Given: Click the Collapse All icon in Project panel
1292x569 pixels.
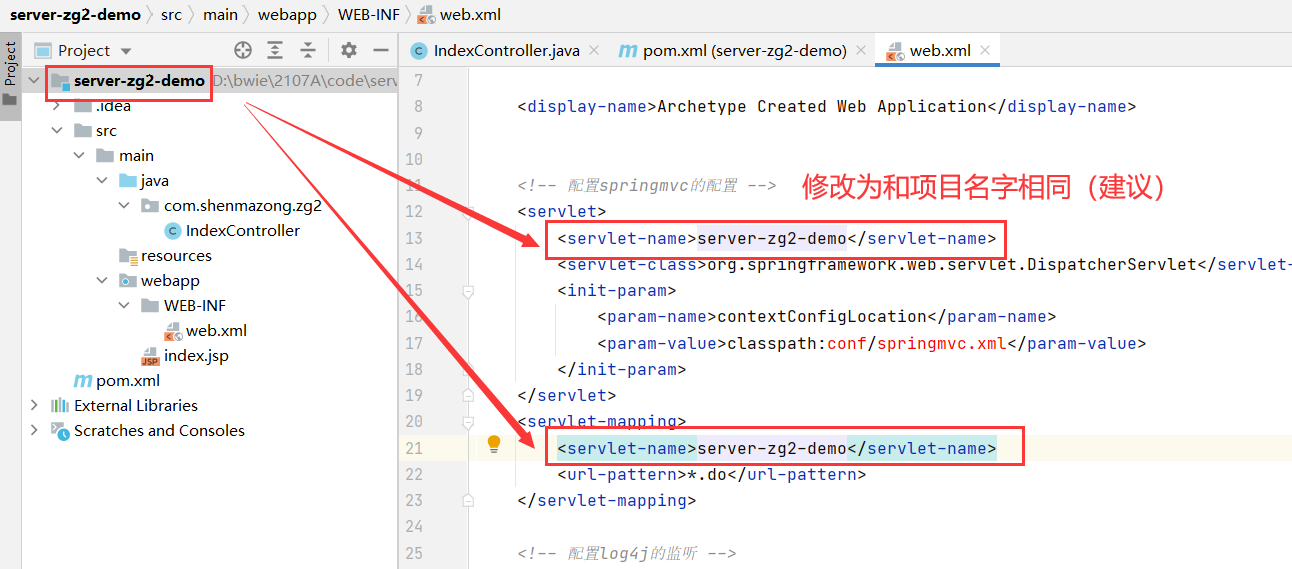Looking at the screenshot, I should pos(308,50).
